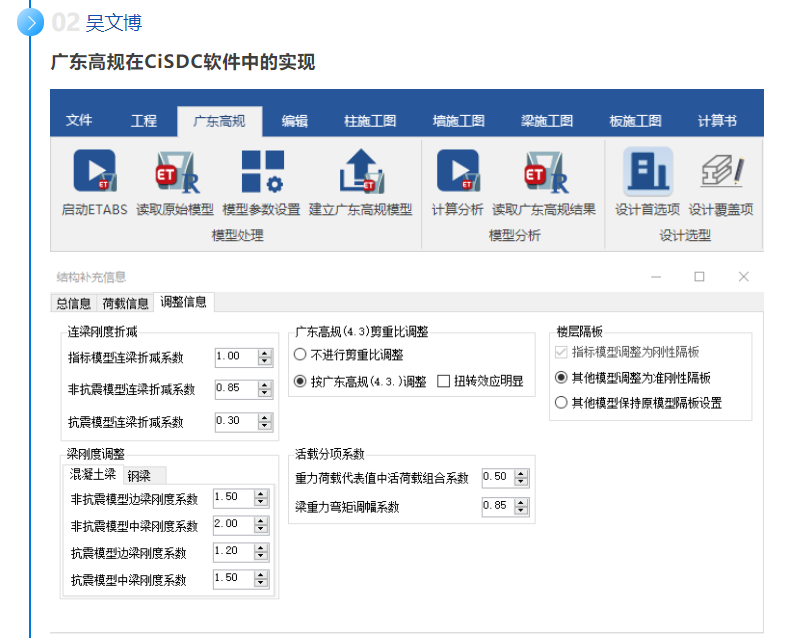
Task: Run the 计算分析 tool
Action: click(x=458, y=171)
